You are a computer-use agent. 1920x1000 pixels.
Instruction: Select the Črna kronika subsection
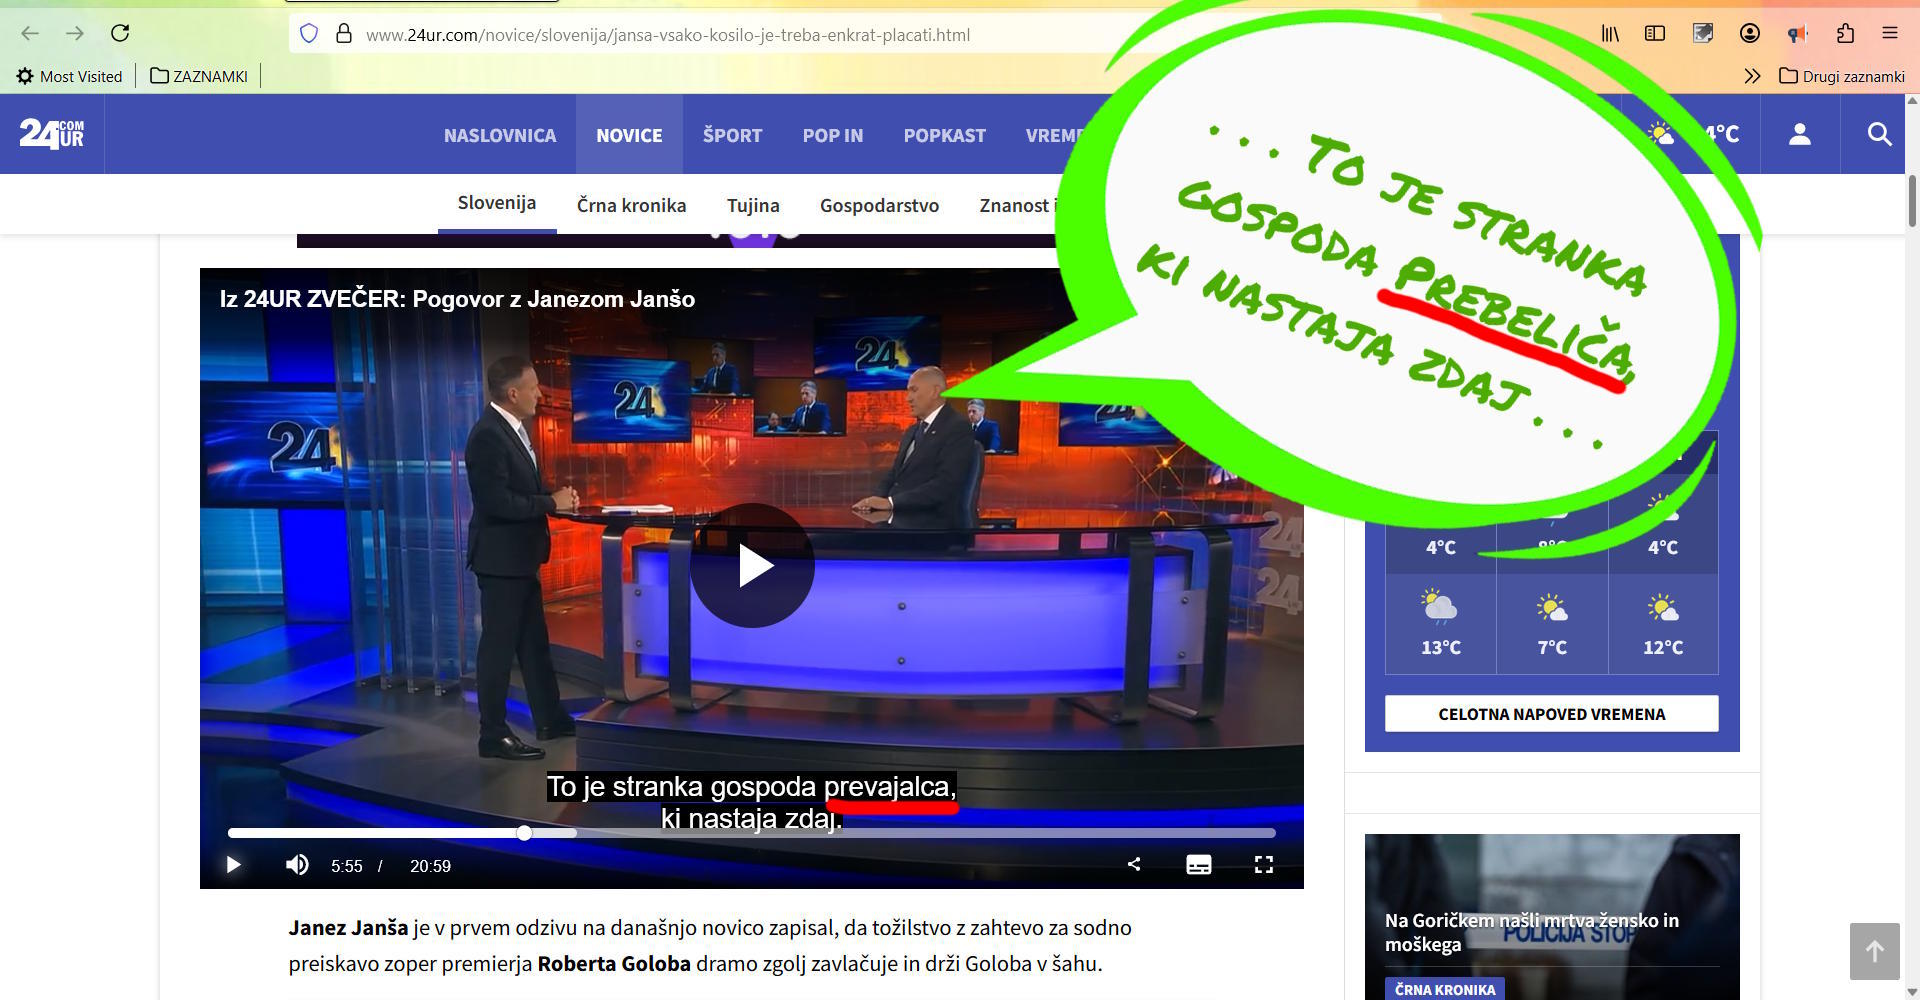click(x=631, y=205)
